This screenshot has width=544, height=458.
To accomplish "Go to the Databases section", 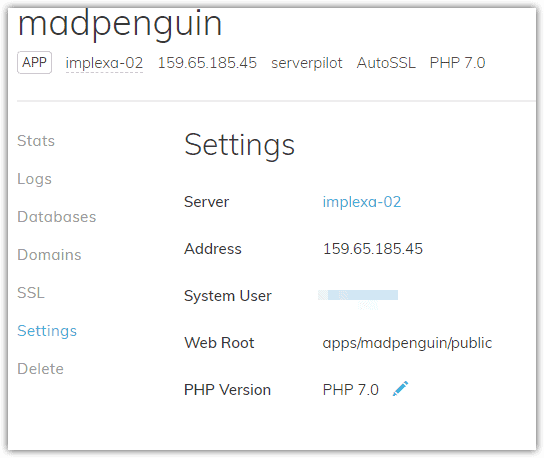I will click(57, 217).
